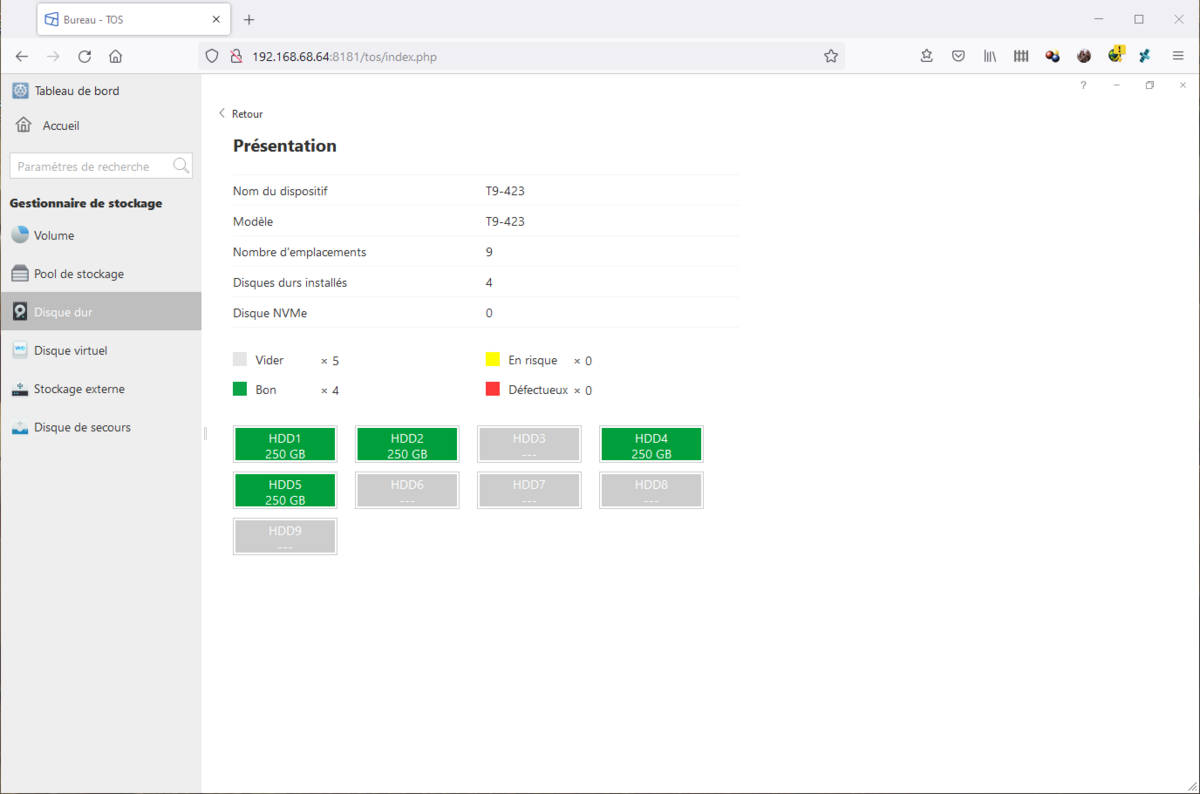Click the Stockage externe icon
This screenshot has height=794, width=1200.
click(x=20, y=389)
